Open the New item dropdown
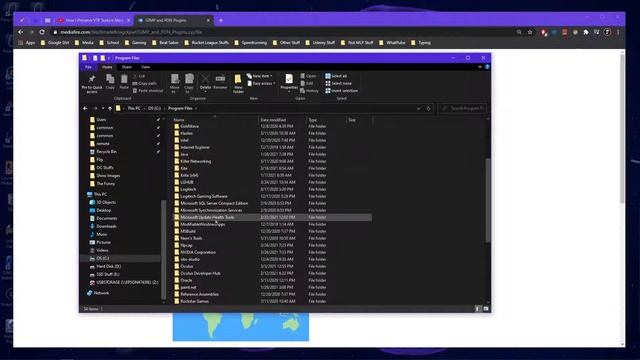 260,76
